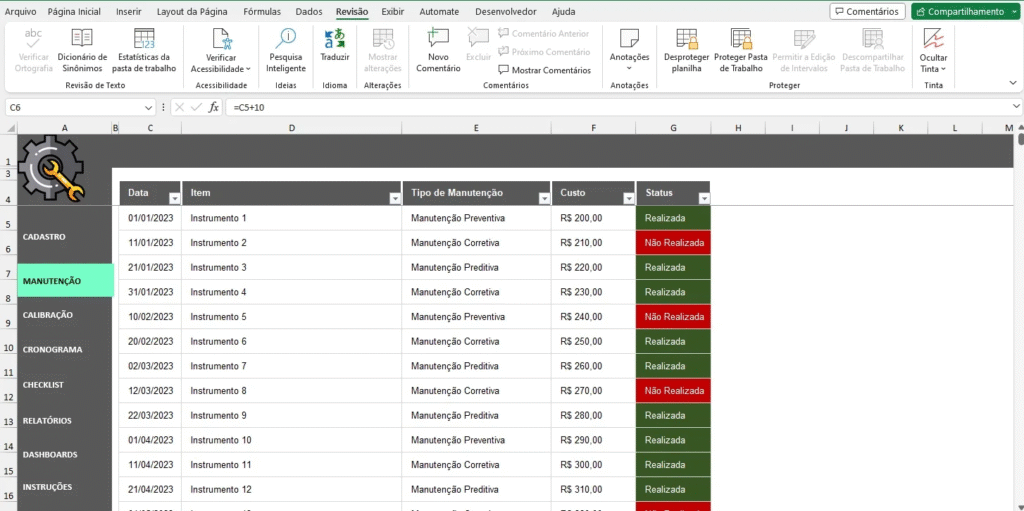This screenshot has height=511, width=1024.
Task: Select the red Não Realizada cell for Instrumento 2
Action: (673, 243)
